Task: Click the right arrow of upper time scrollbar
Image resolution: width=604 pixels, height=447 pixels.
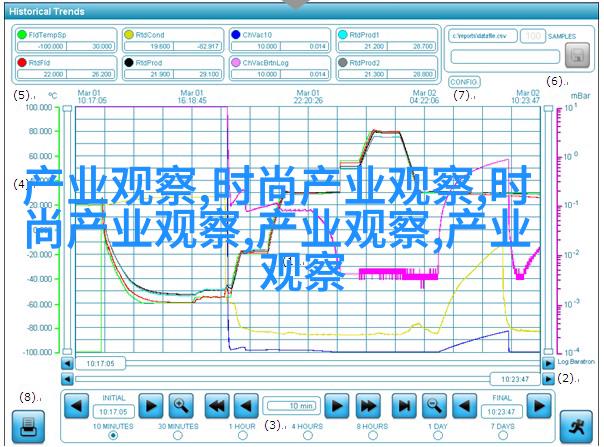Action: pyautogui.click(x=548, y=363)
